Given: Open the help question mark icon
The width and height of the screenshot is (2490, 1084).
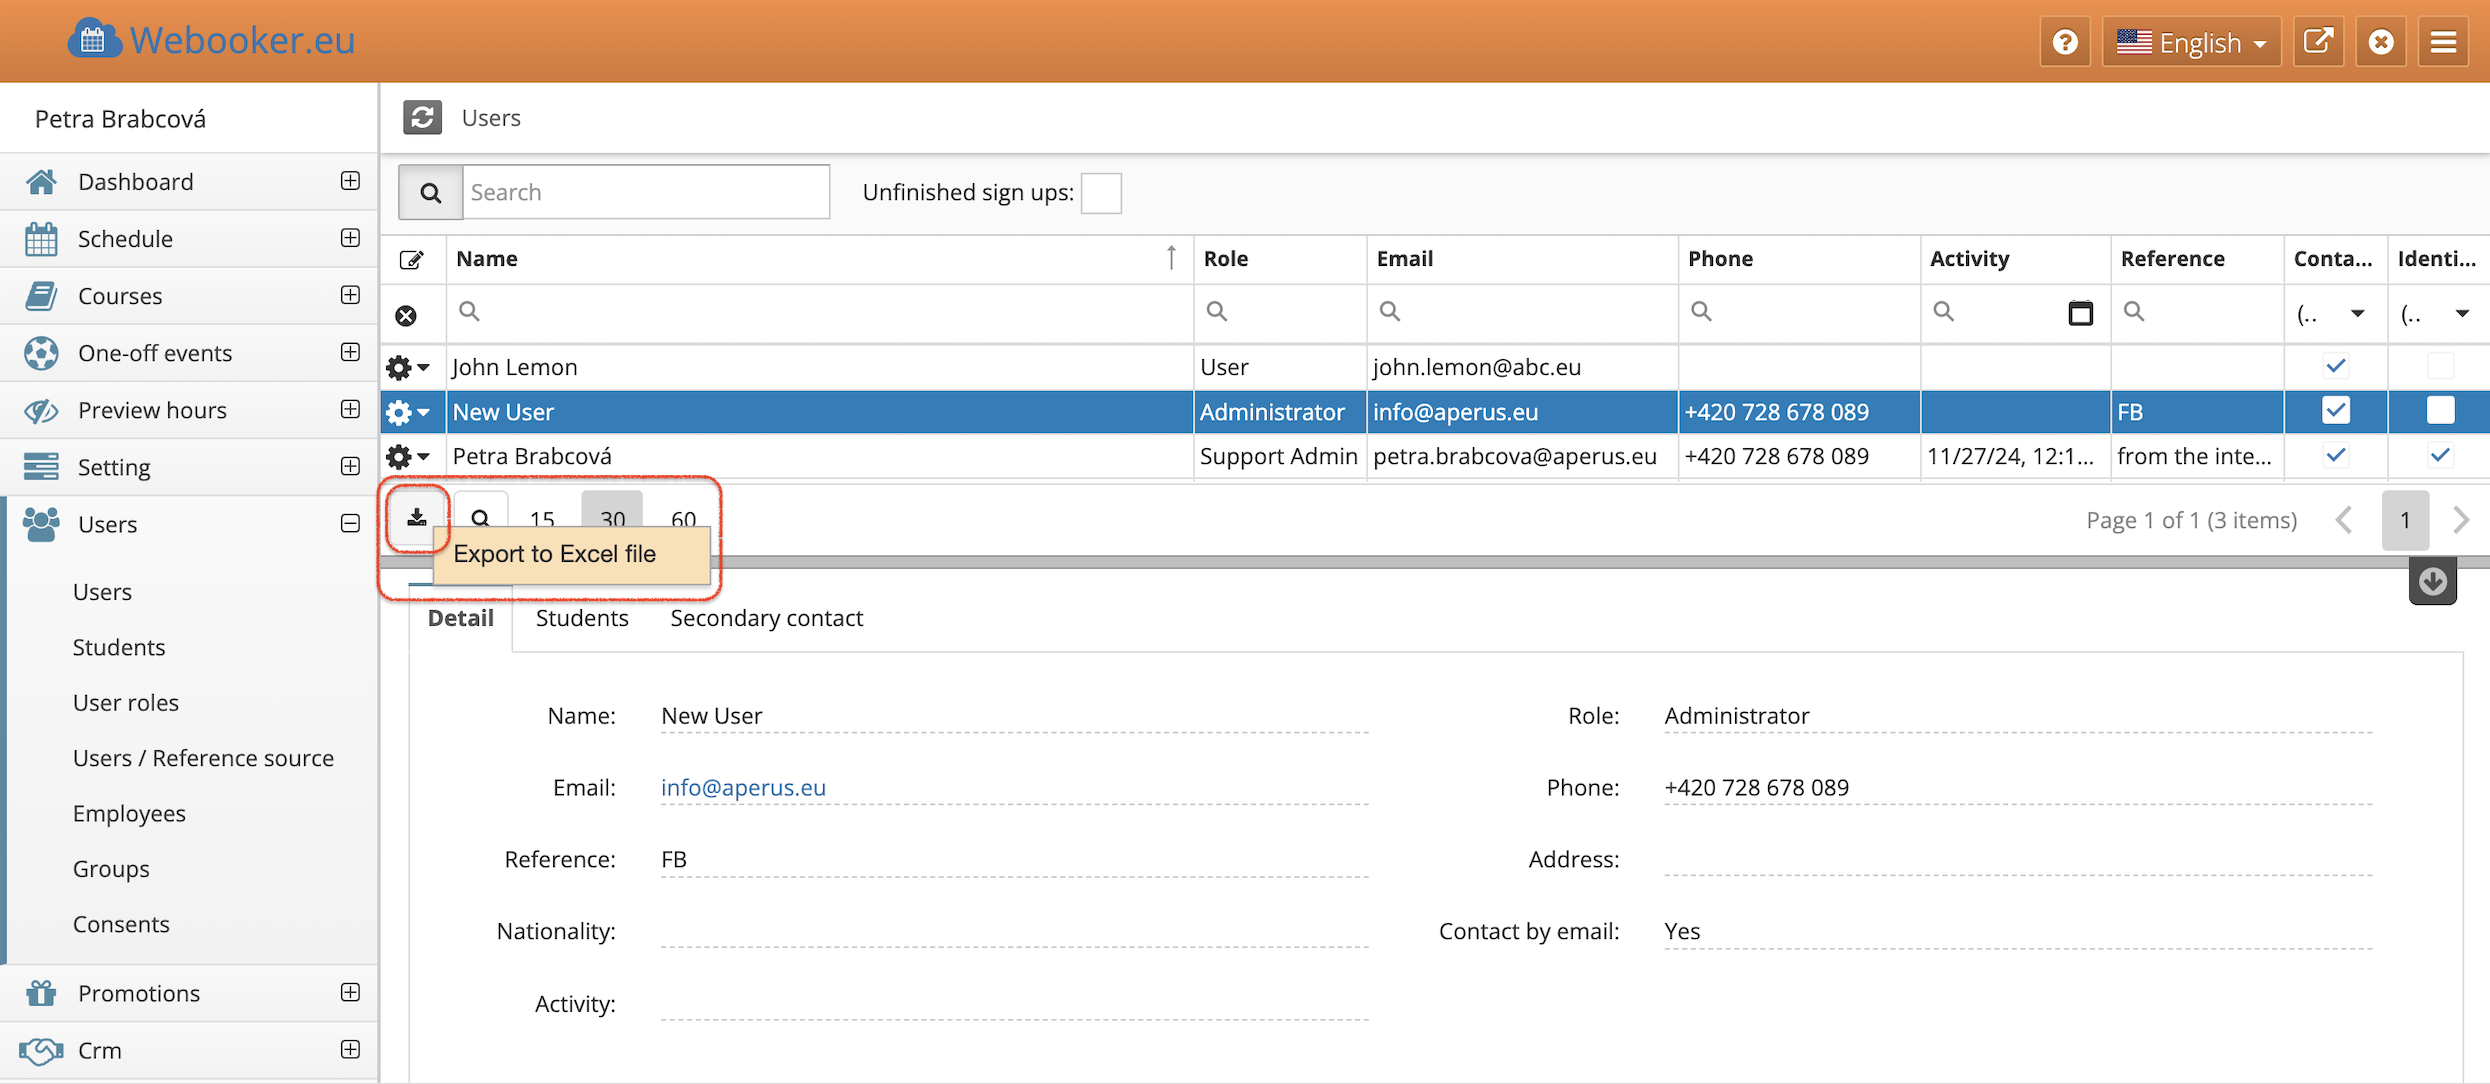Looking at the screenshot, I should tap(2065, 42).
